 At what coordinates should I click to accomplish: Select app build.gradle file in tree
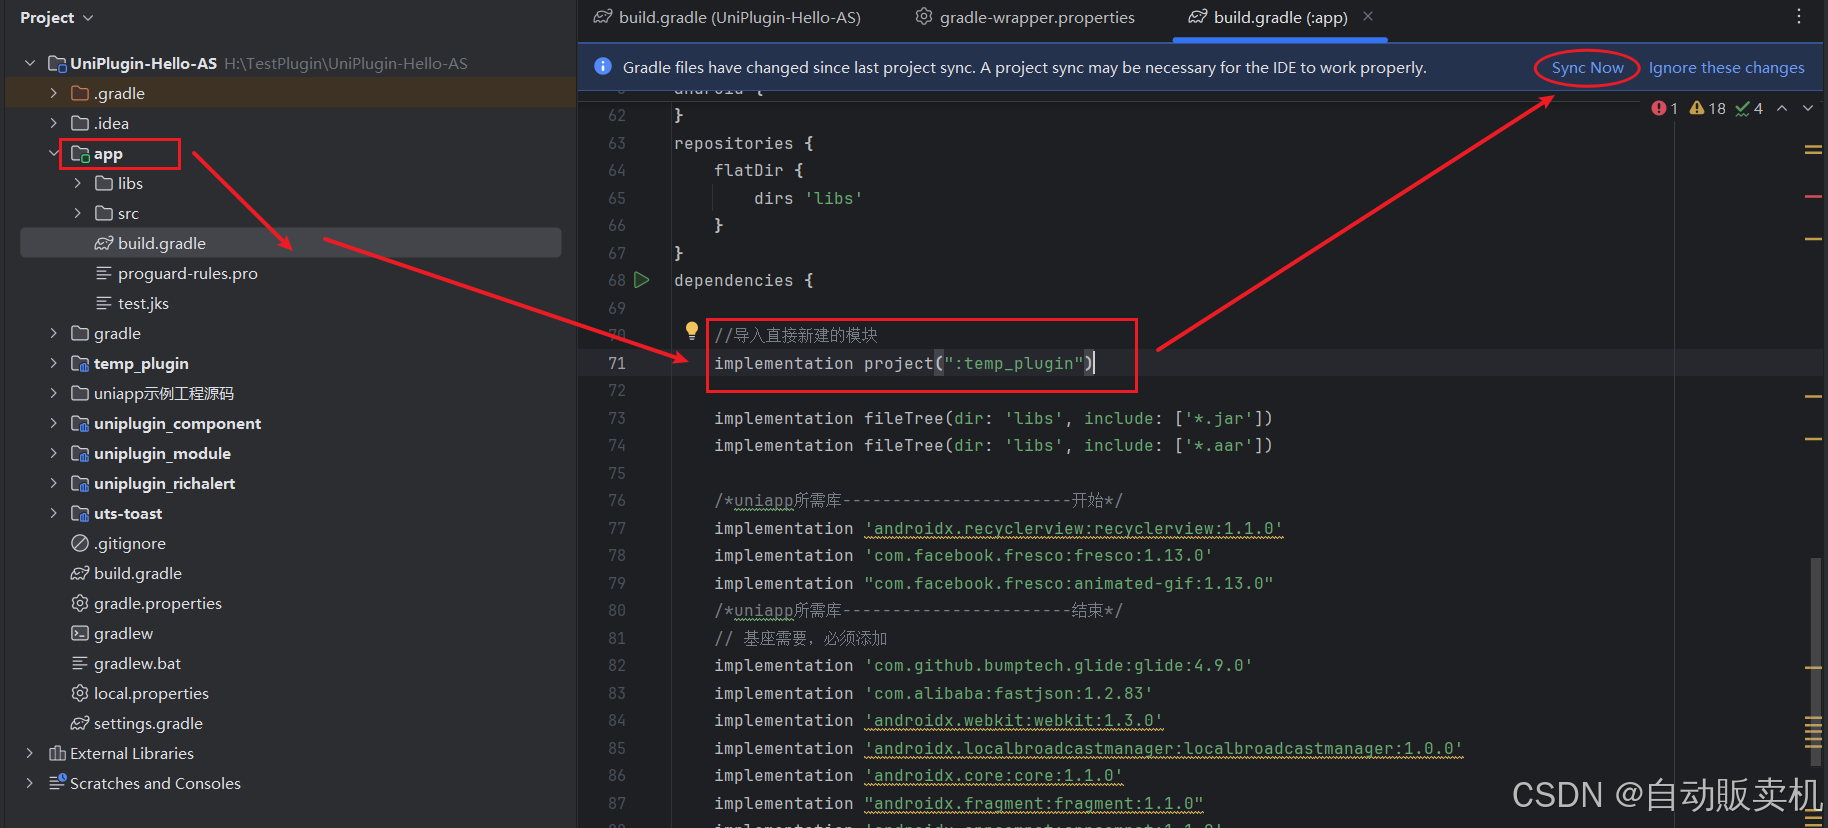pyautogui.click(x=290, y=243)
